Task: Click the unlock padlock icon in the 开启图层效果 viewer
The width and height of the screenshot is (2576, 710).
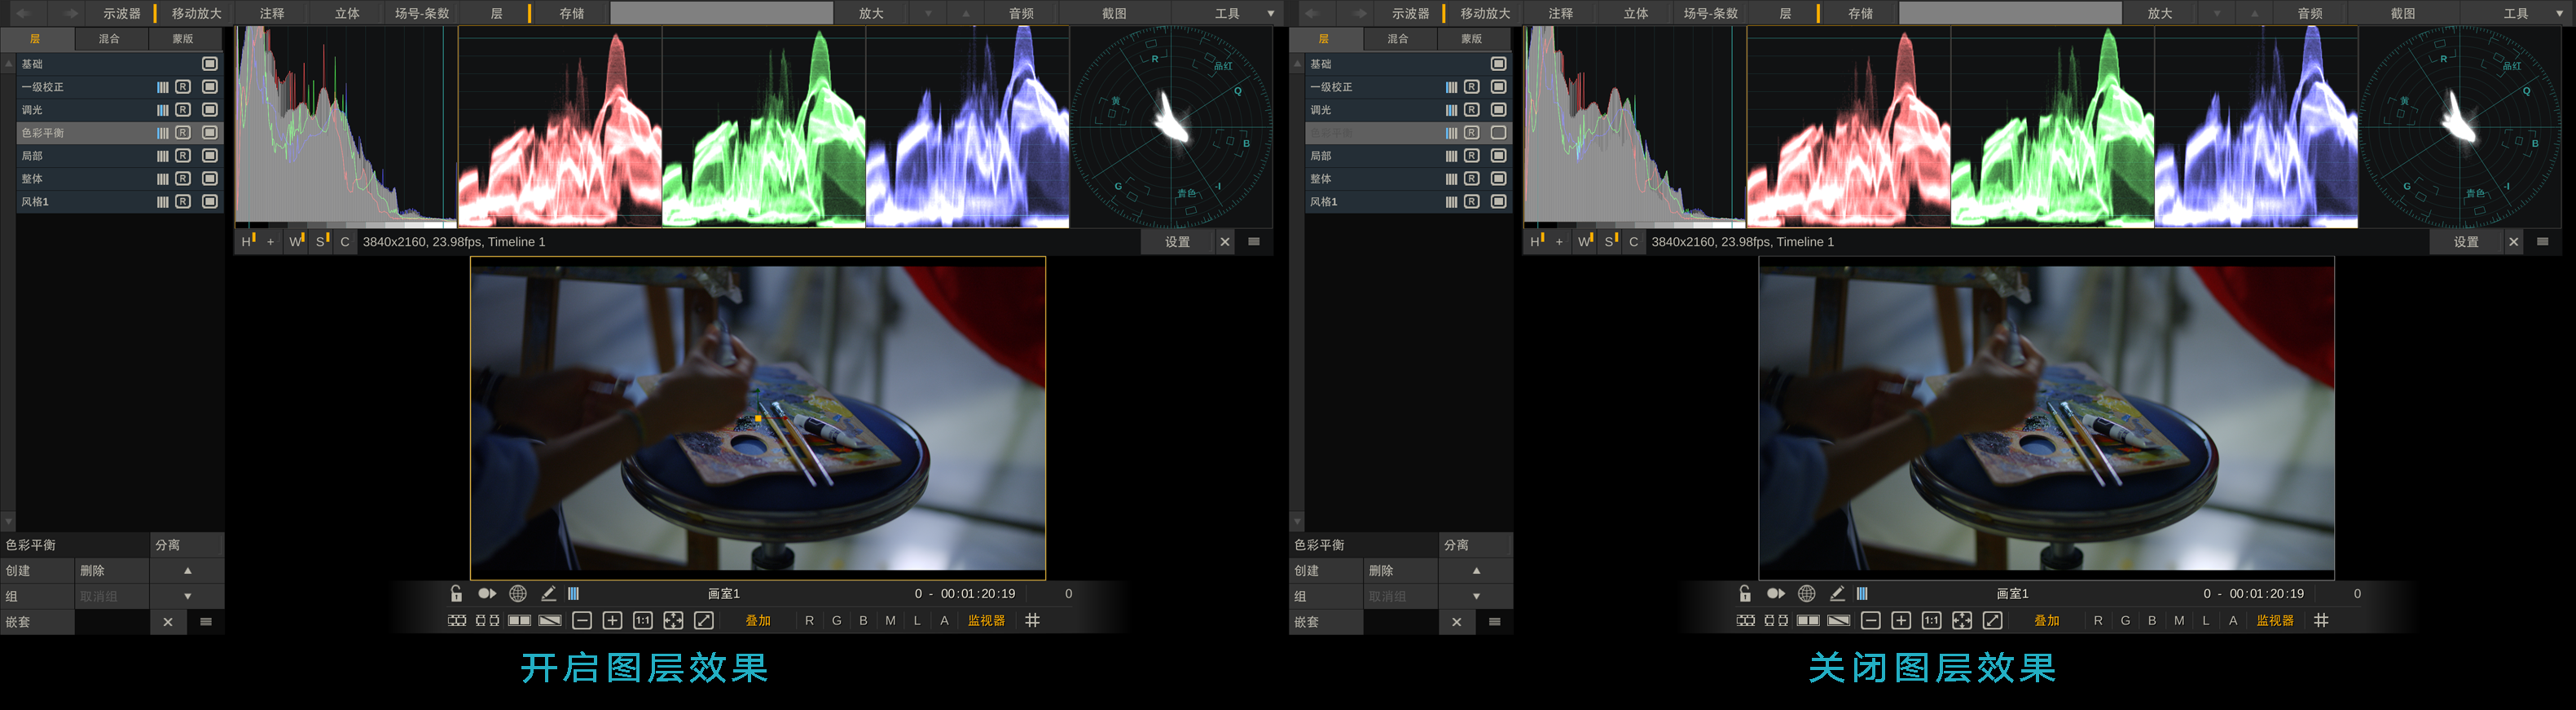Action: (x=456, y=593)
